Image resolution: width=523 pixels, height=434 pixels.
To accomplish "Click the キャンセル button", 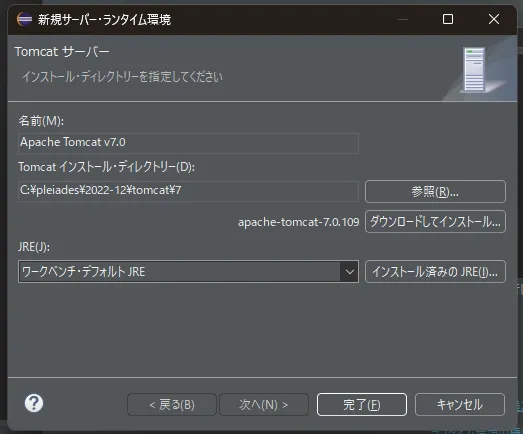I will [x=460, y=405].
